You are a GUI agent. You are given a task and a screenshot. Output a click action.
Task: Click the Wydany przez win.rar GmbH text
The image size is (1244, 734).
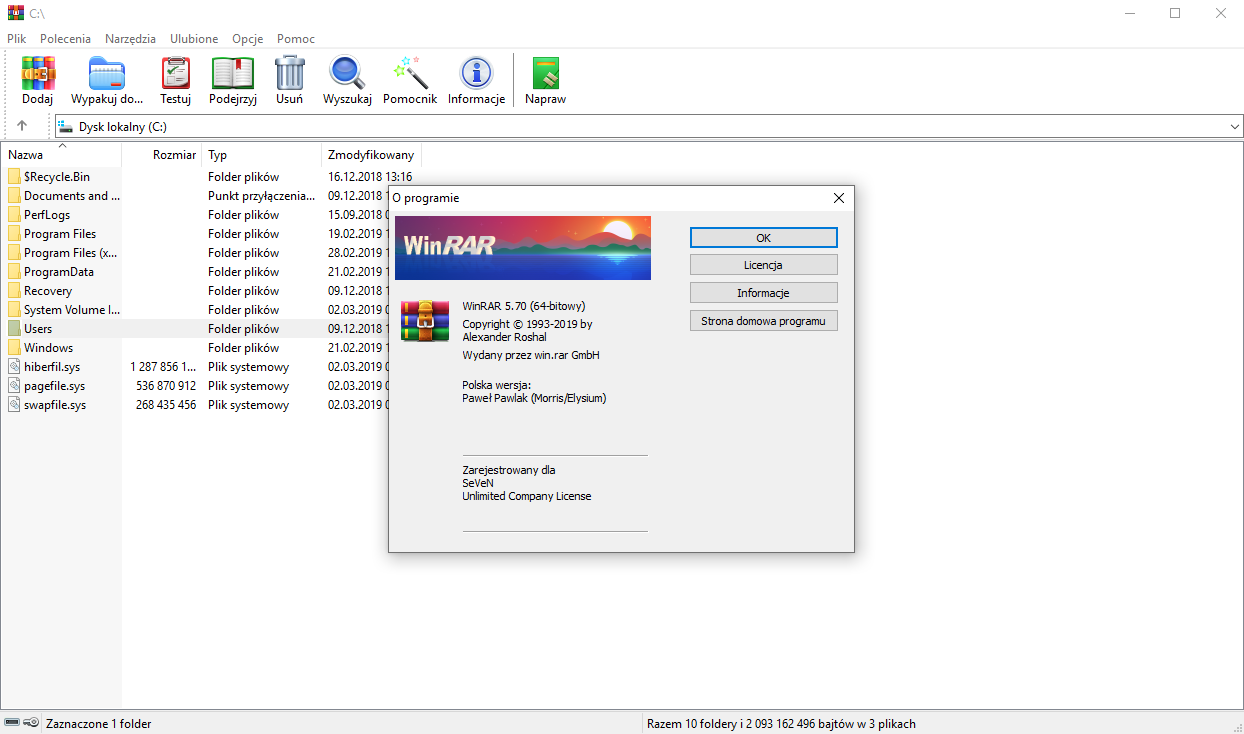[x=531, y=355]
